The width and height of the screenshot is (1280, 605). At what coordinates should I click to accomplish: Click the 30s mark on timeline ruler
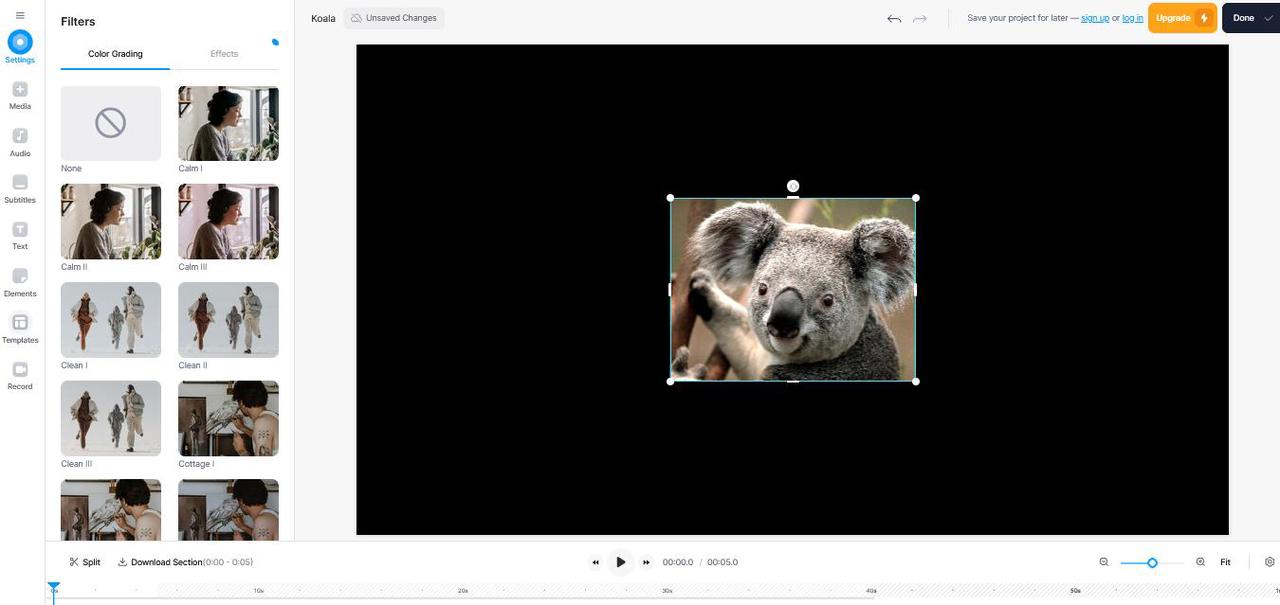[667, 591]
